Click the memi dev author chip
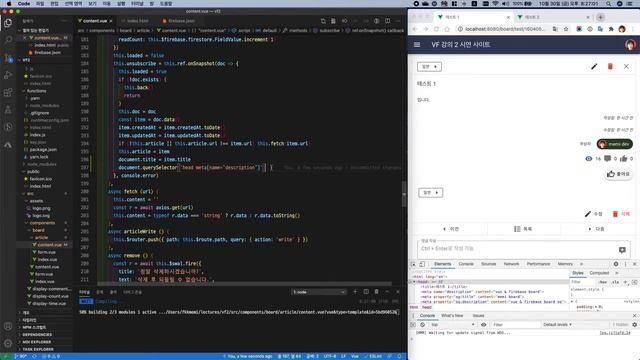Image resolution: width=640 pixels, height=360 pixels. [x=615, y=144]
